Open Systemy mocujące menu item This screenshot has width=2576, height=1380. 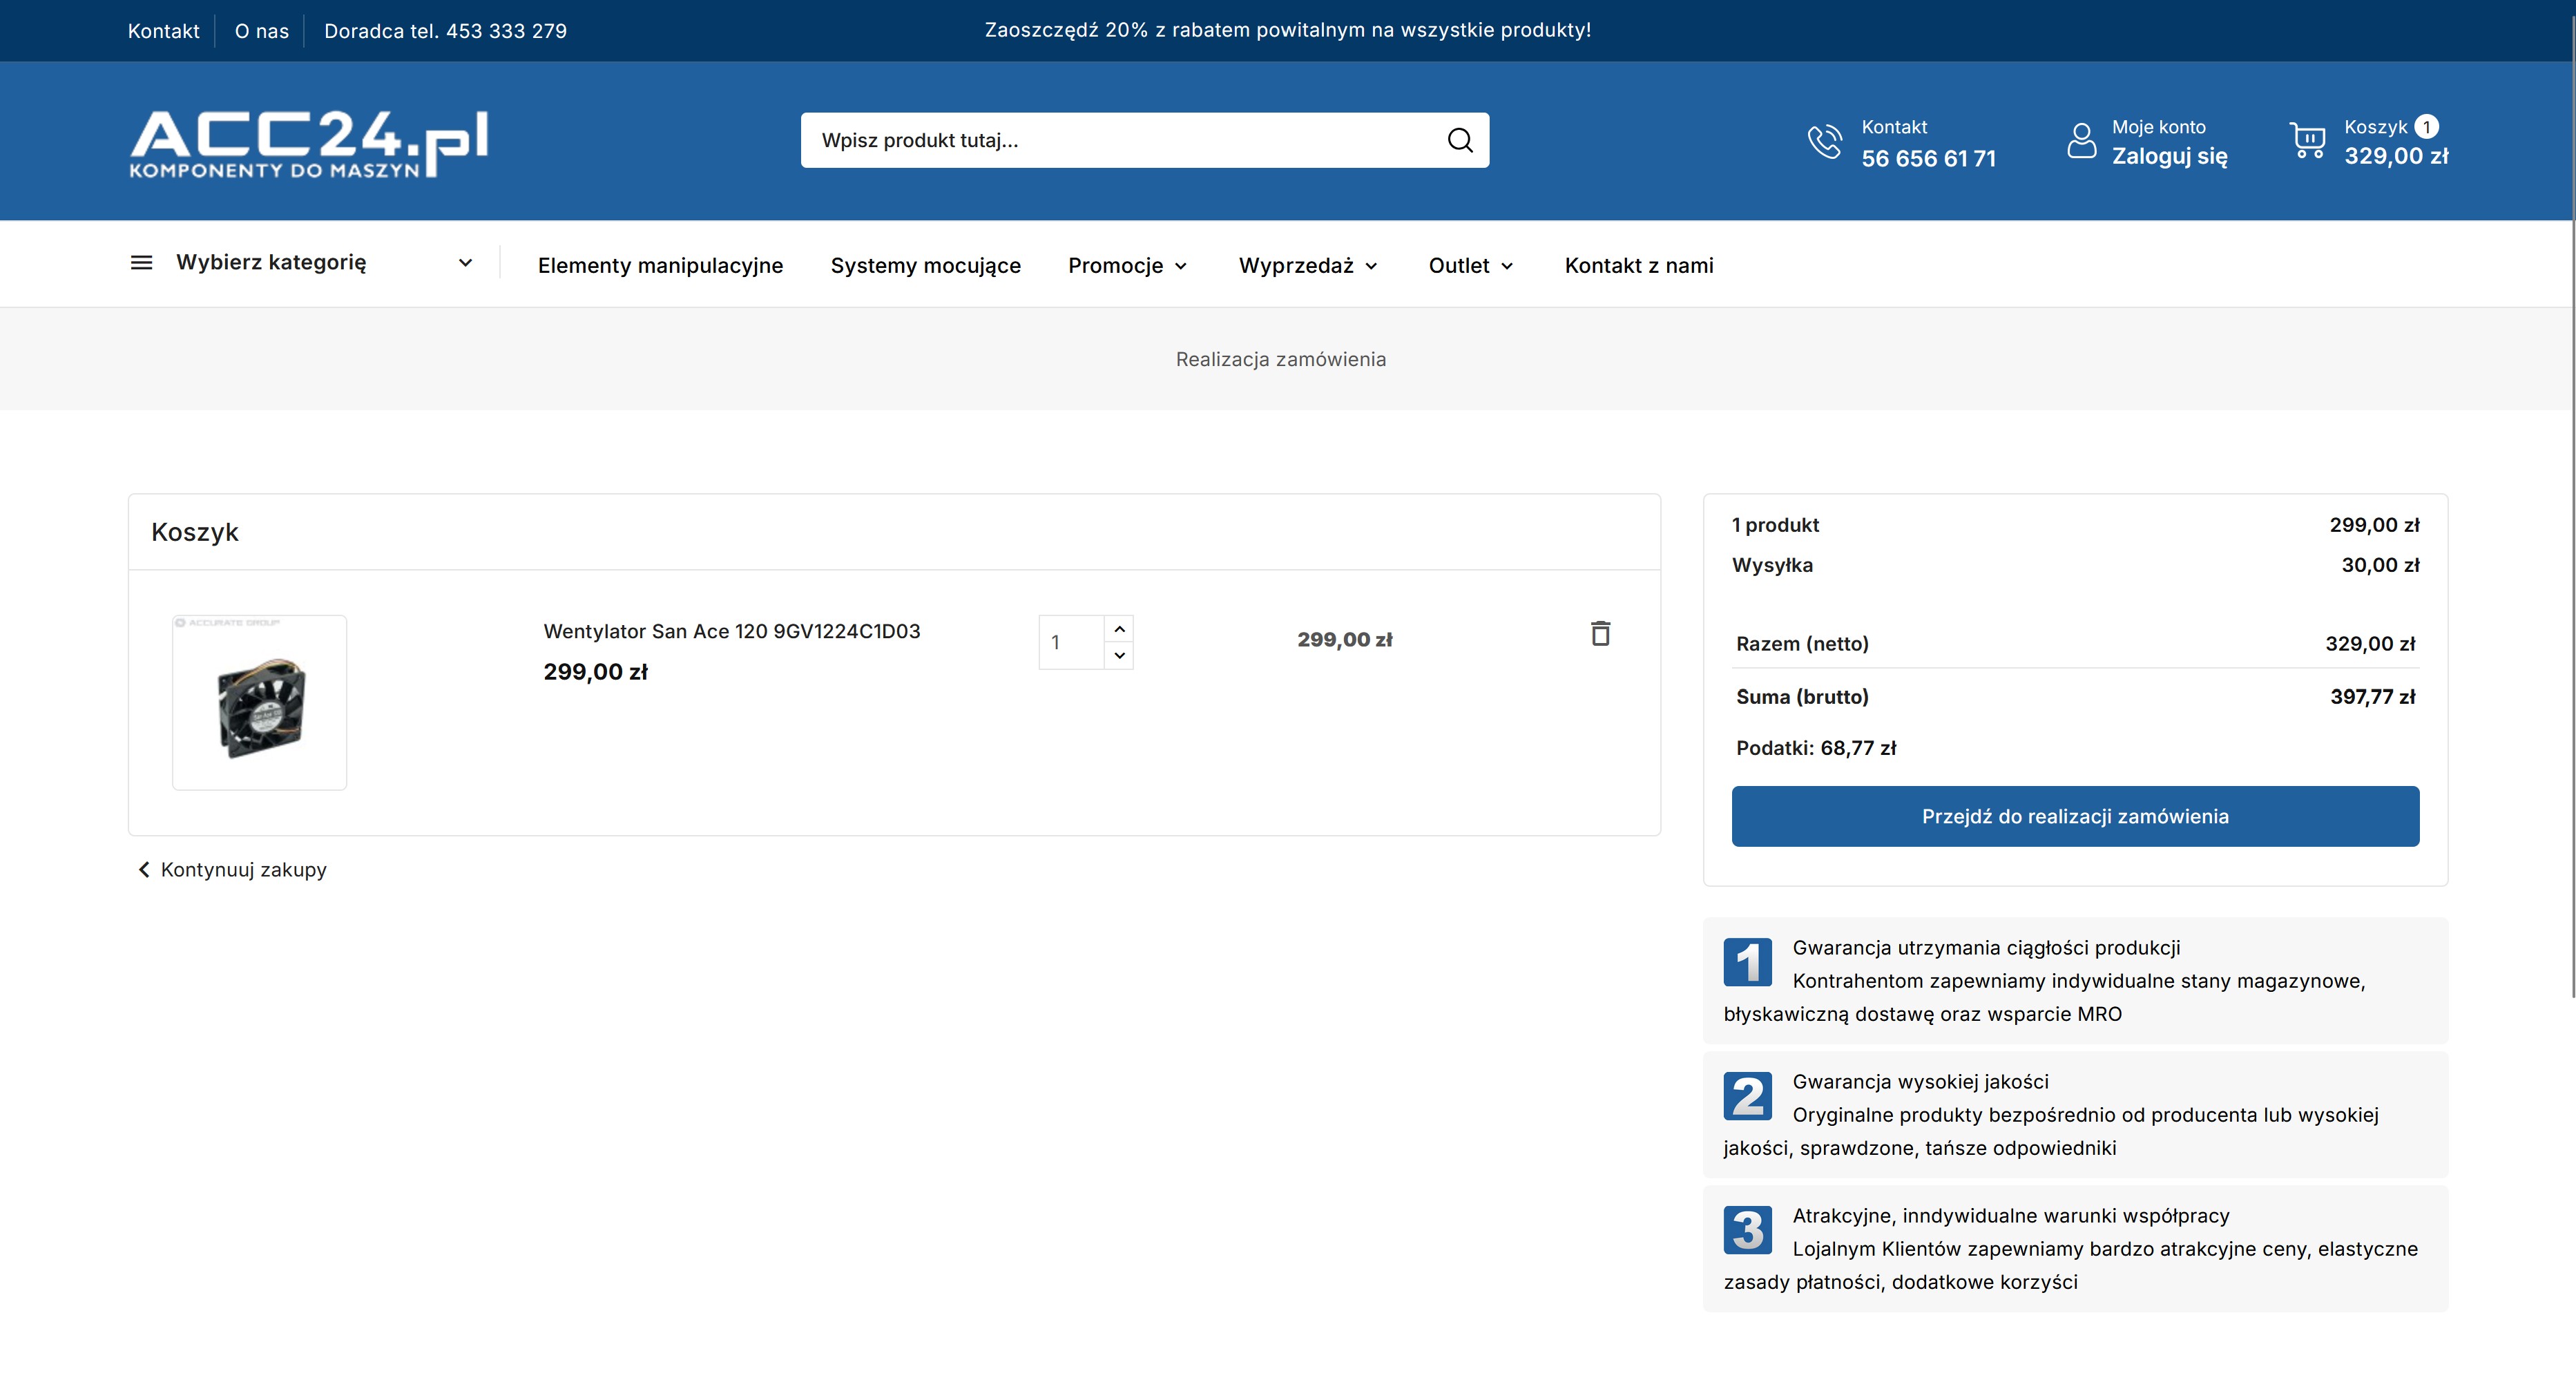coord(925,265)
